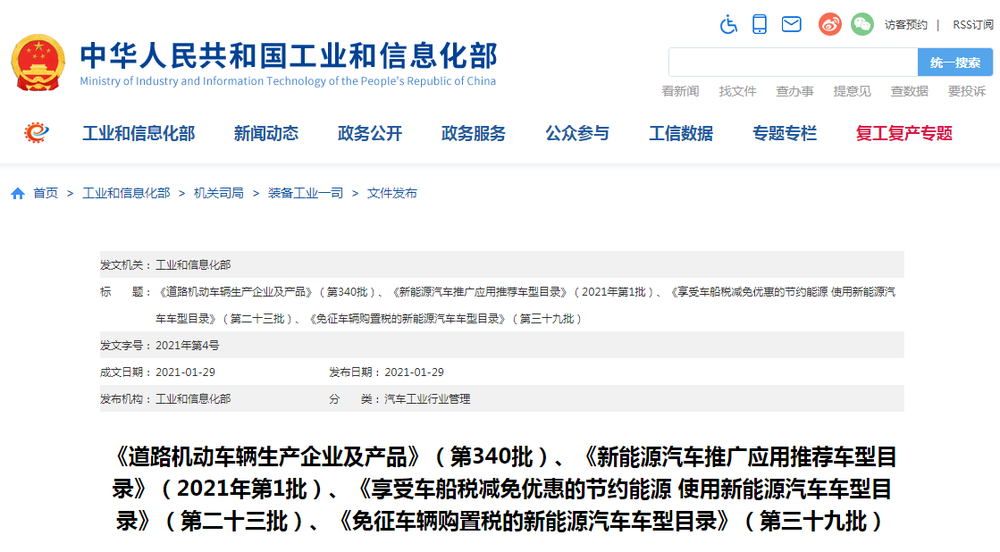This screenshot has width=1000, height=552.
Task: Click the home icon in the breadcrumb
Action: coord(18,193)
